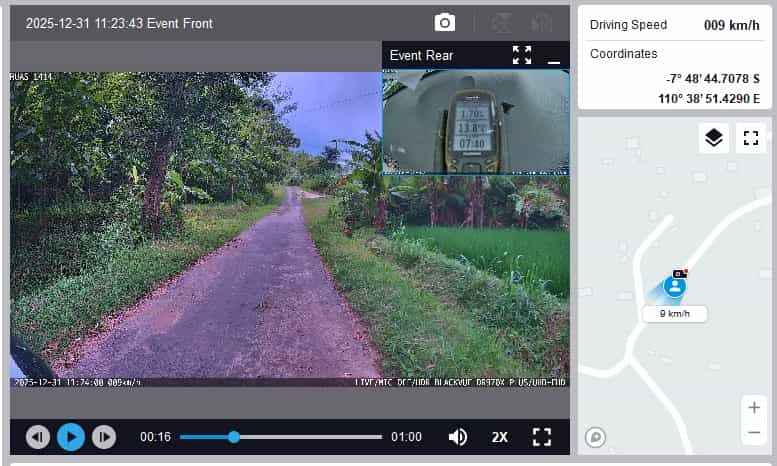
Task: Click the map attribution logo icon
Action: [596, 436]
